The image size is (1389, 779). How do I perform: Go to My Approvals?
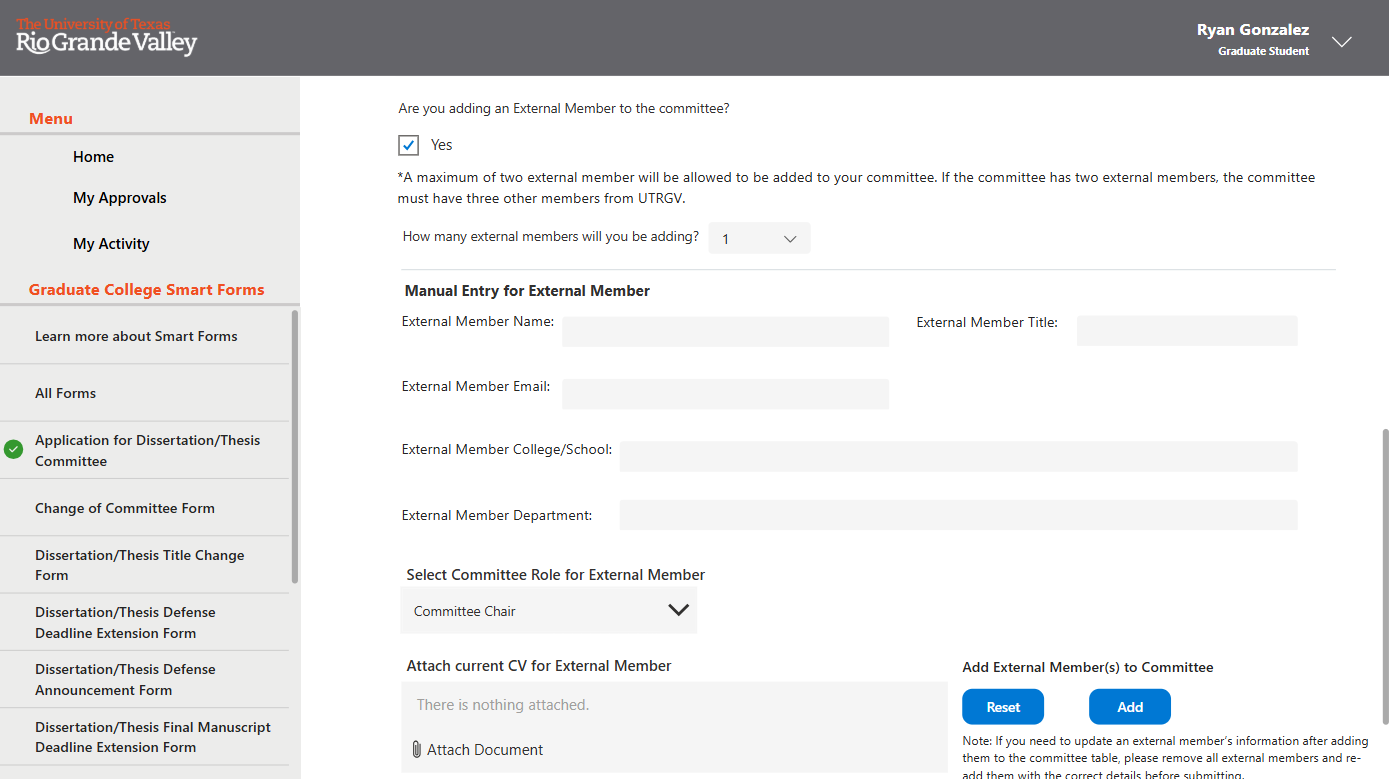119,198
